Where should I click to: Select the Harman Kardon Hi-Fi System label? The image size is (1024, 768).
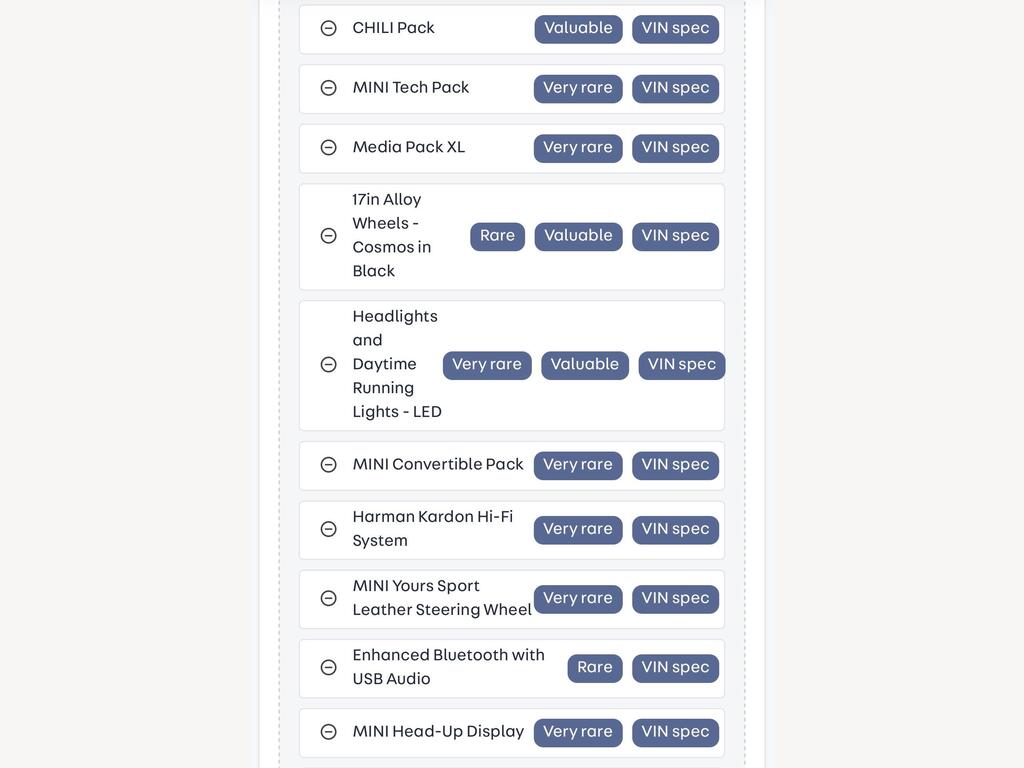pyautogui.click(x=433, y=528)
